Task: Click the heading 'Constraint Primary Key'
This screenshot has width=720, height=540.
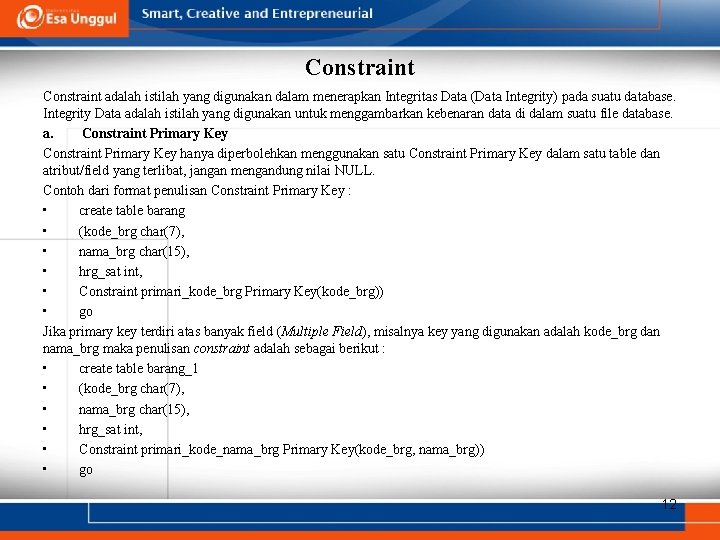Action: [155, 134]
